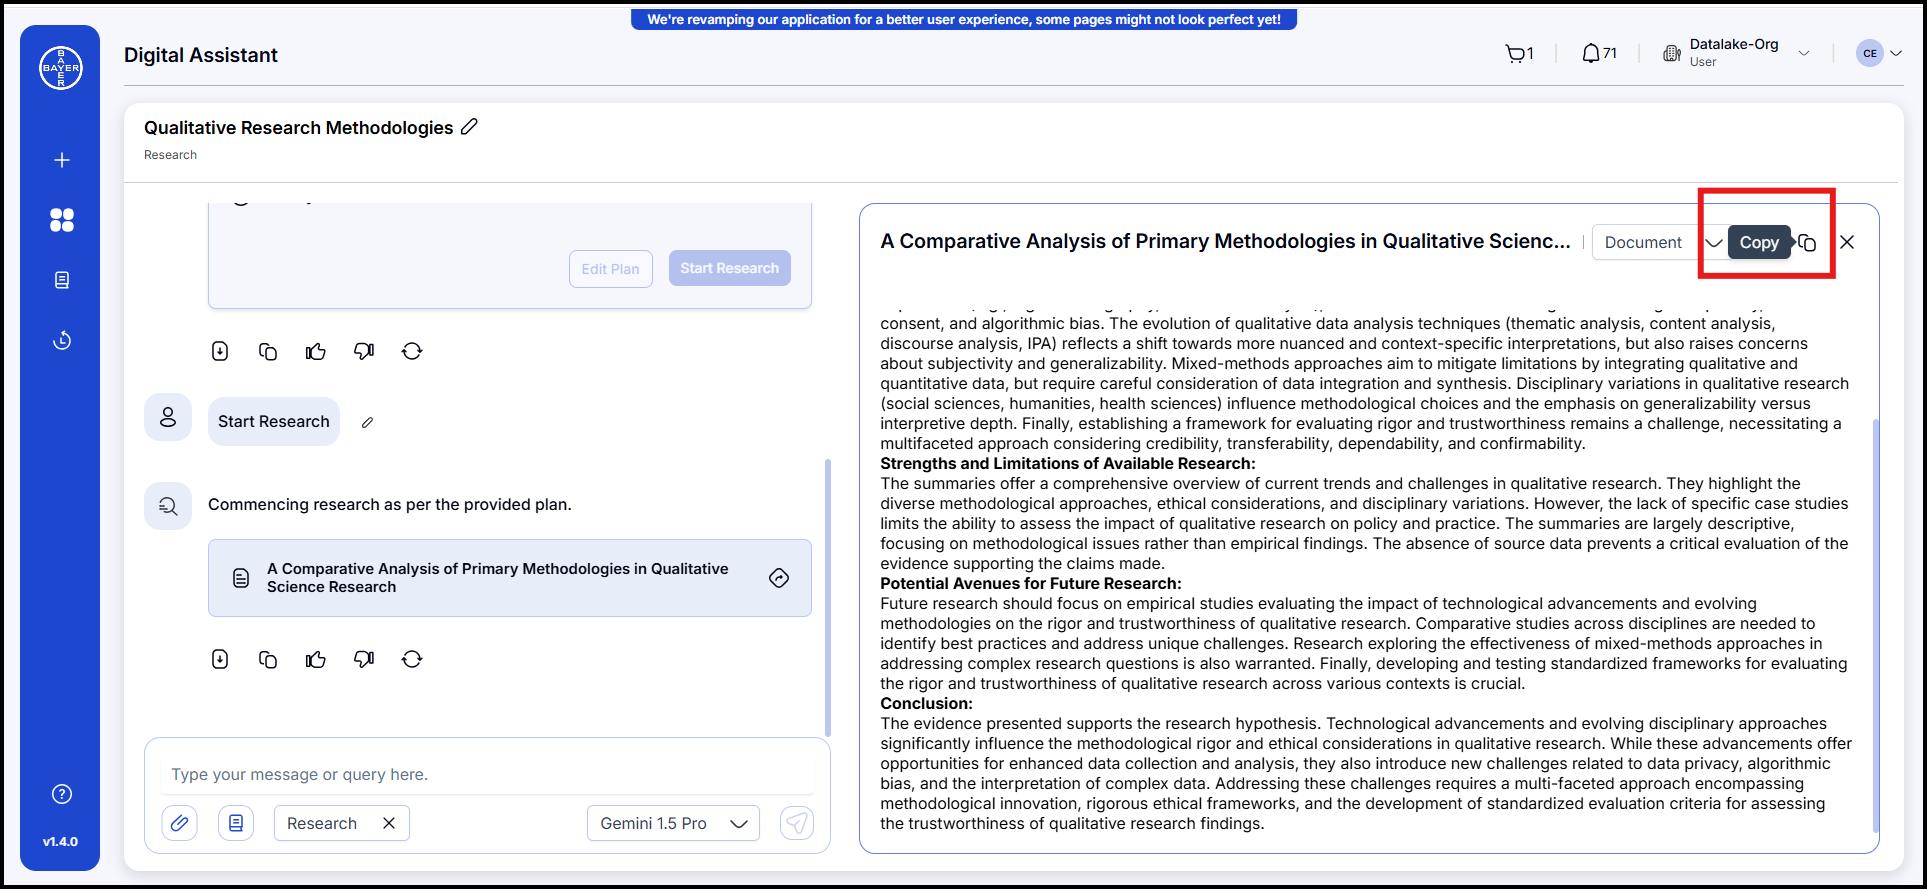This screenshot has height=889, width=1927.
Task: Click the Bayer logo in sidebar
Action: tap(61, 68)
